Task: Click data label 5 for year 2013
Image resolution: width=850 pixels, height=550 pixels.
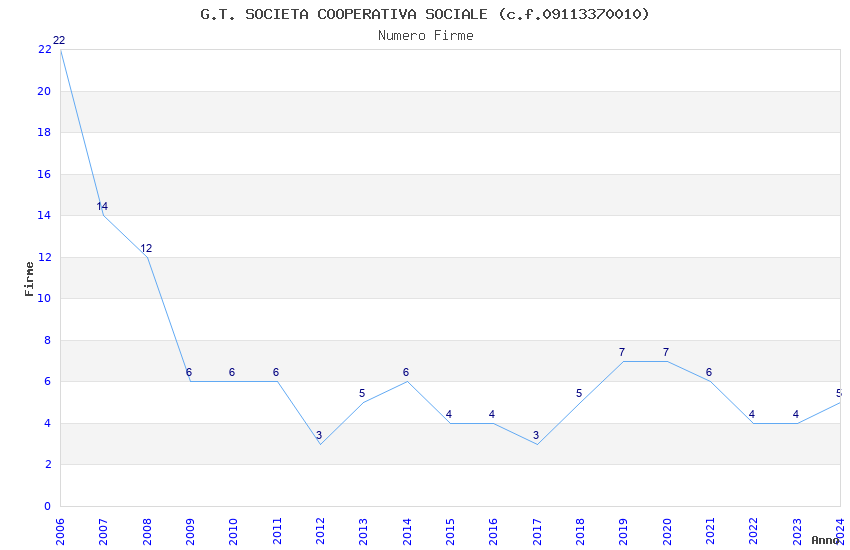Action: pyautogui.click(x=362, y=393)
